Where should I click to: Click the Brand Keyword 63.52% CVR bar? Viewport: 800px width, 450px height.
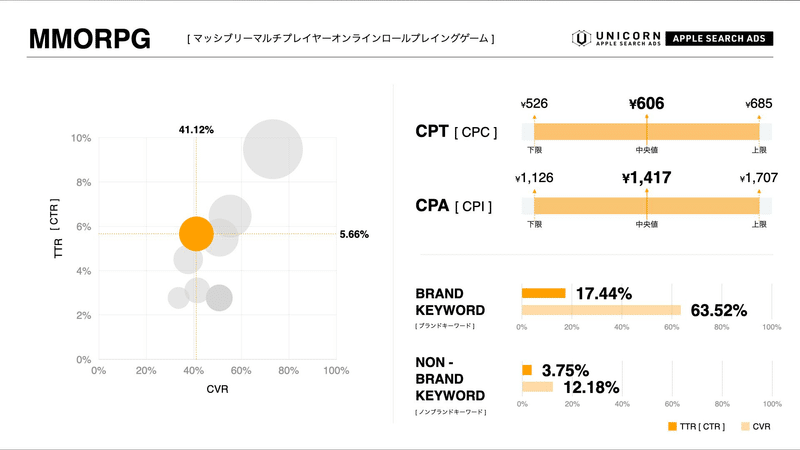coord(601,310)
